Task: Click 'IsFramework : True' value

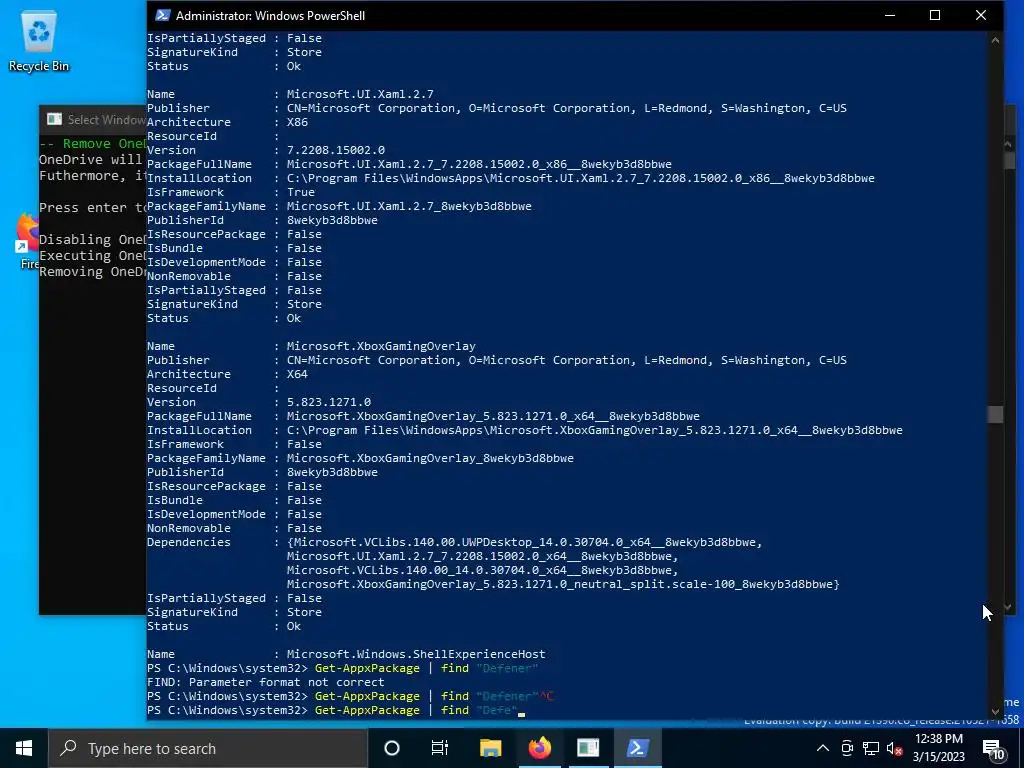Action: click(x=300, y=192)
